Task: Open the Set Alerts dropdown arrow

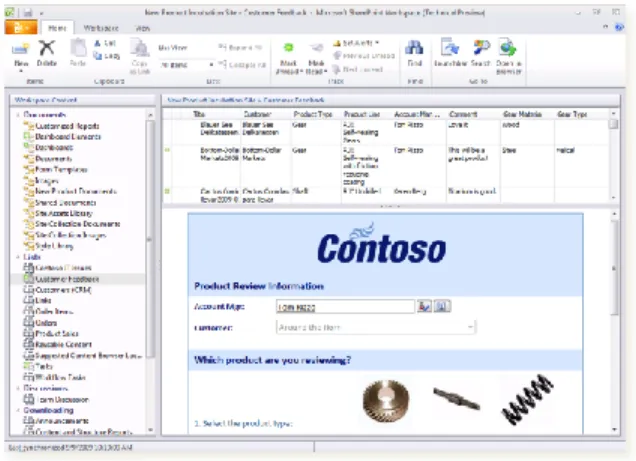Action: (x=377, y=43)
